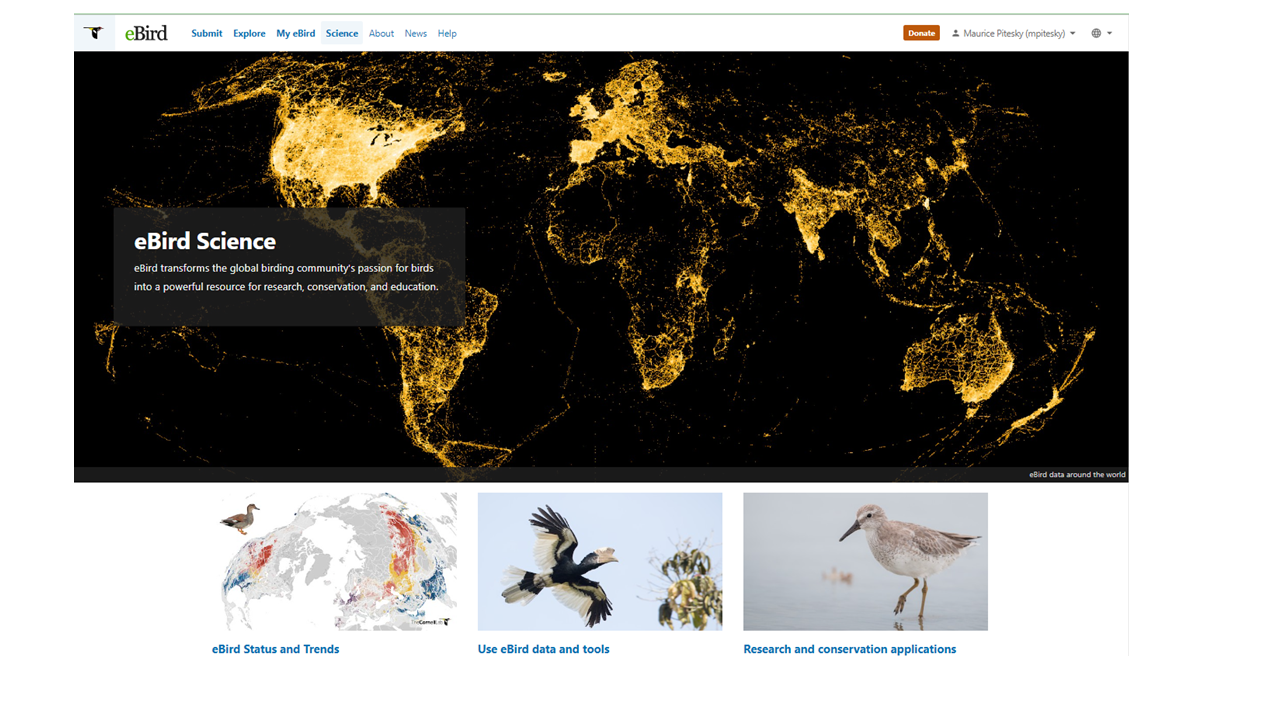Click the hummingbird logo icon
The height and width of the screenshot is (720, 1280).
(x=94, y=32)
